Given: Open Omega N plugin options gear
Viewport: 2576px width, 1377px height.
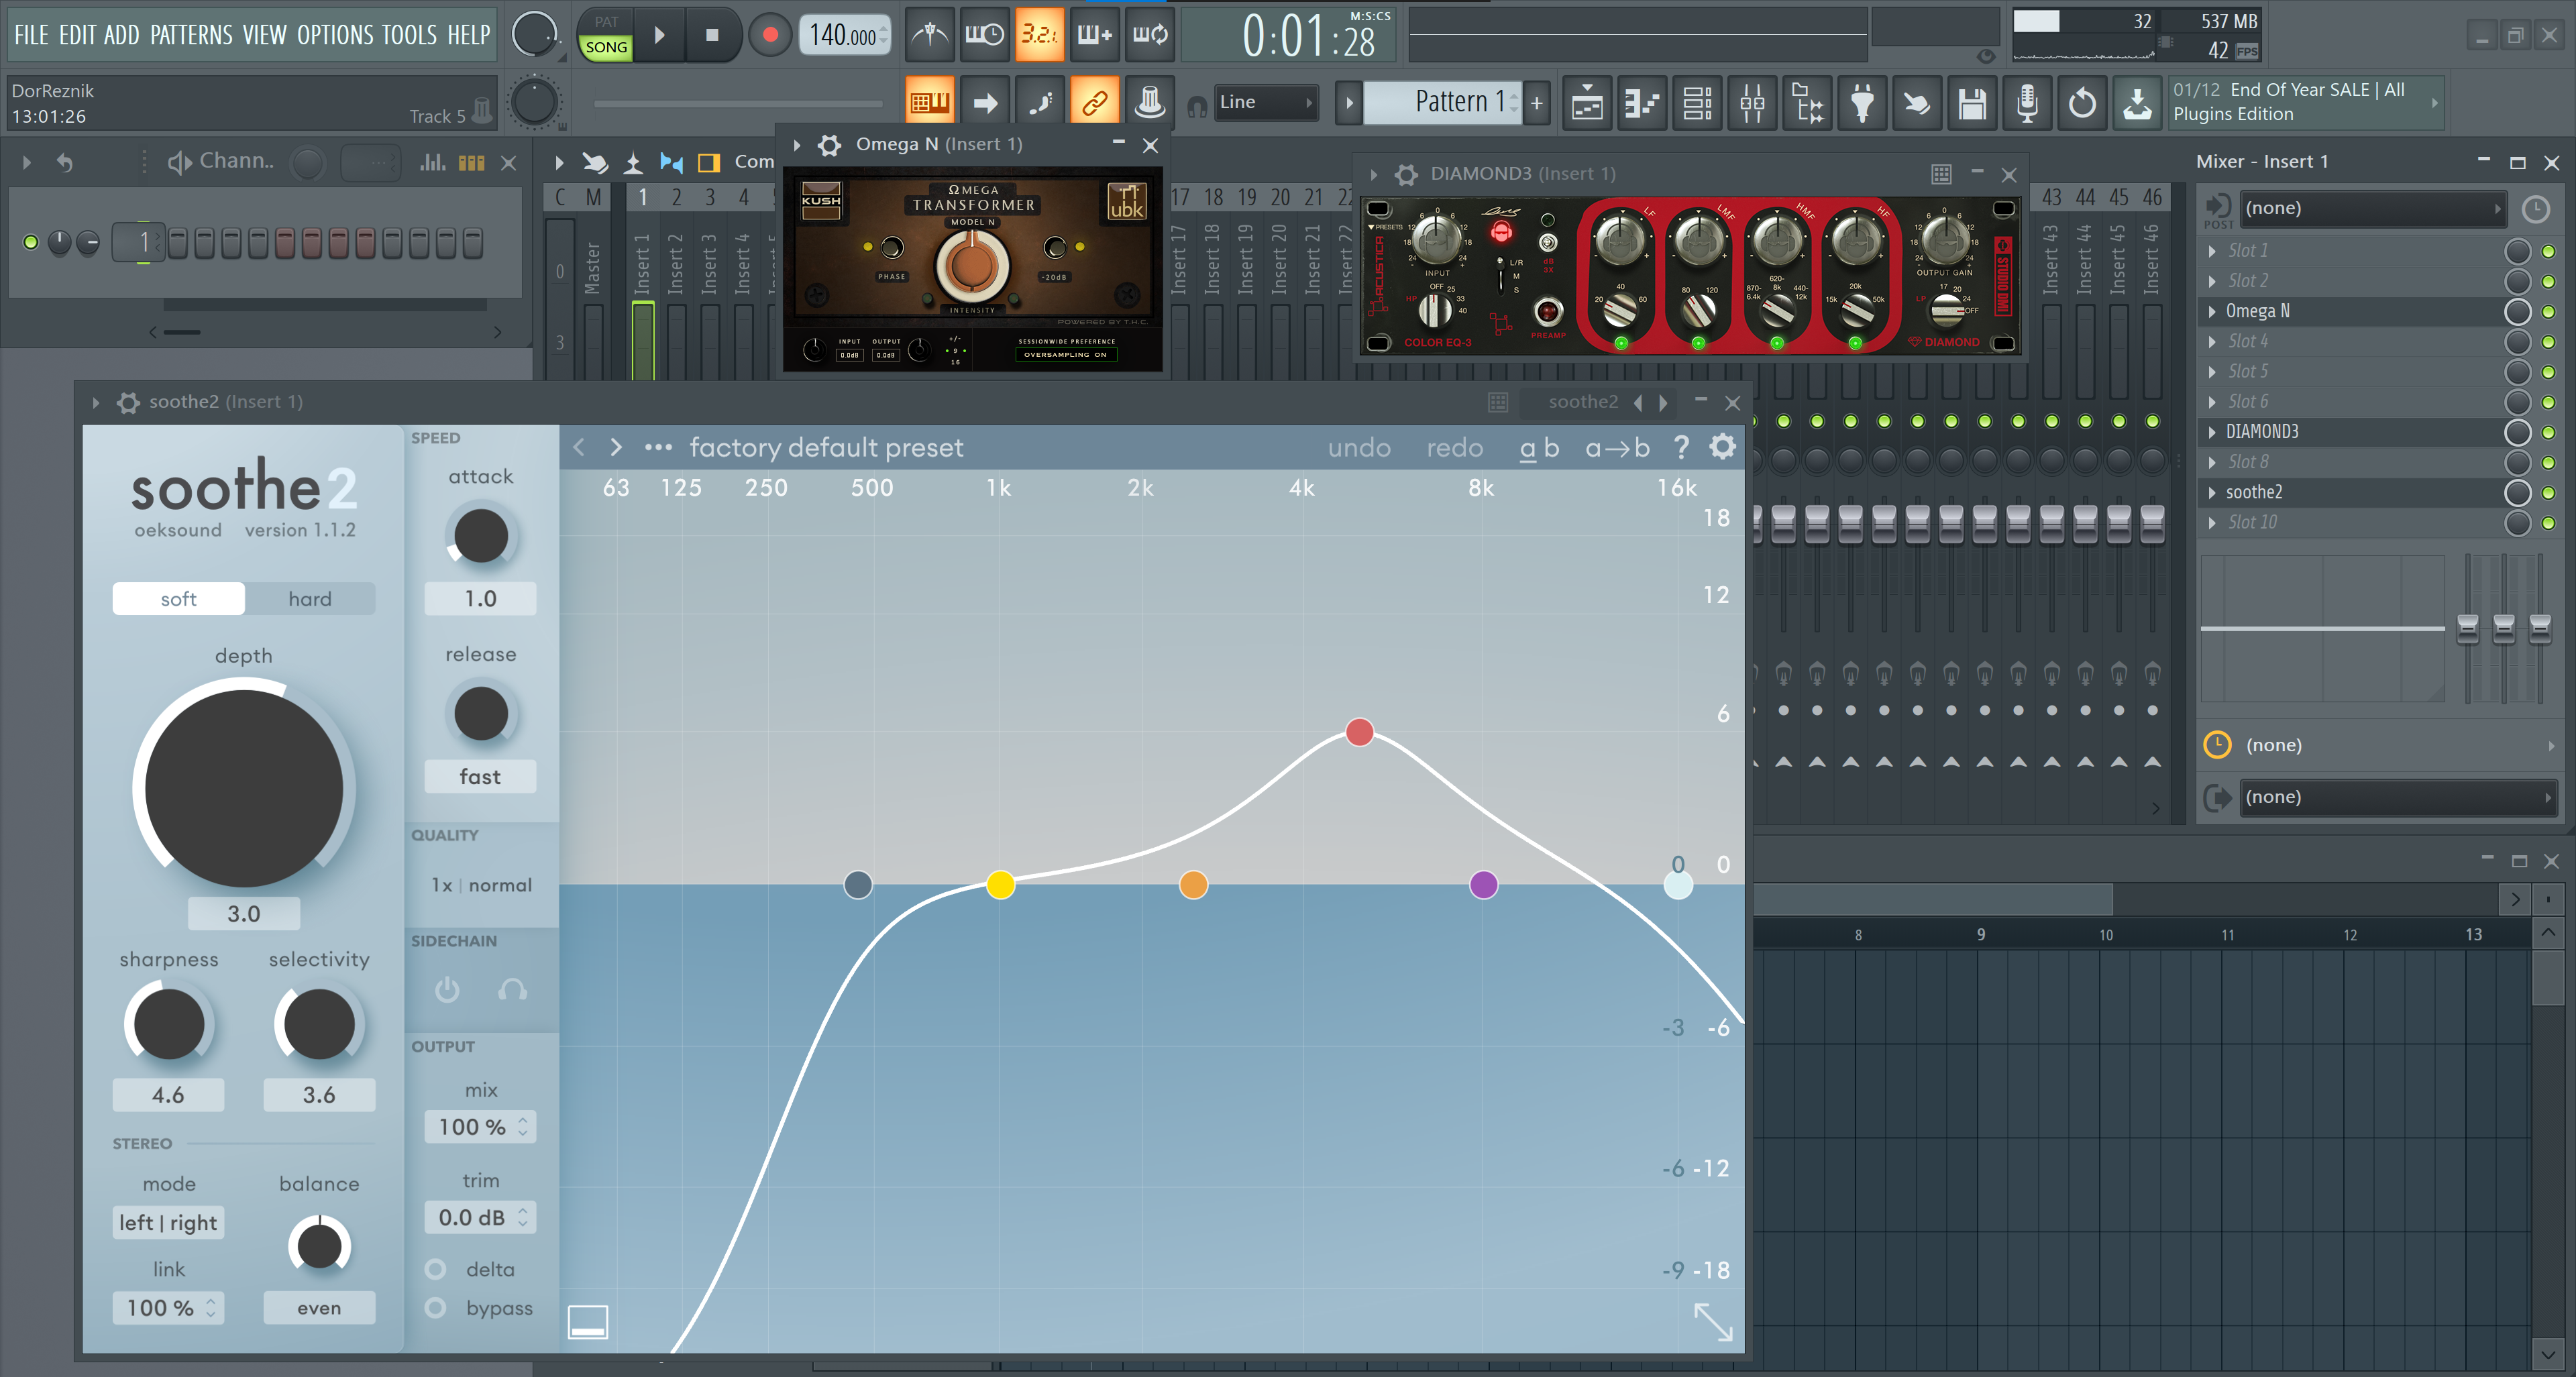Looking at the screenshot, I should point(829,145).
